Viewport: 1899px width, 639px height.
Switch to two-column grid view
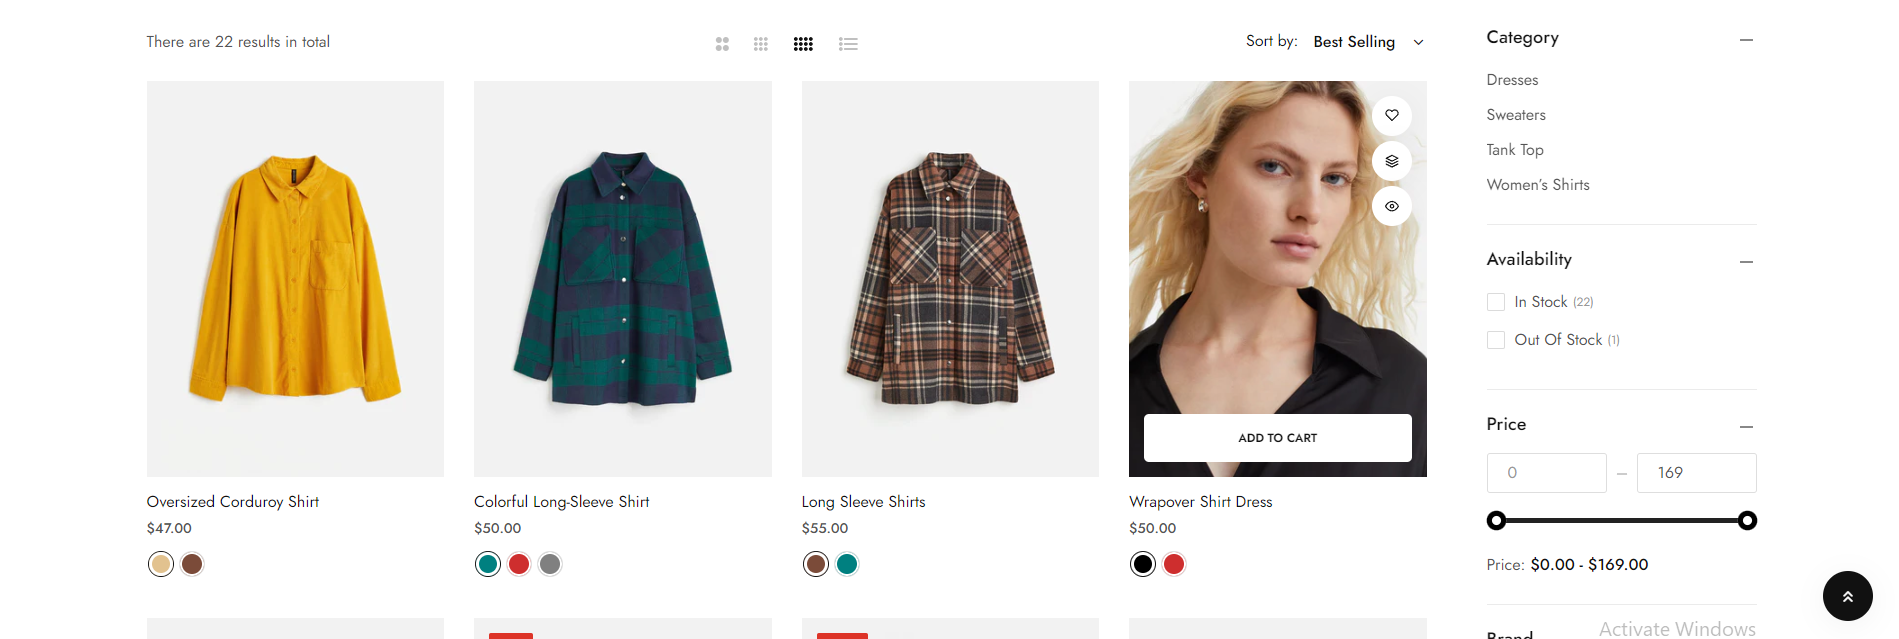pyautogui.click(x=722, y=44)
